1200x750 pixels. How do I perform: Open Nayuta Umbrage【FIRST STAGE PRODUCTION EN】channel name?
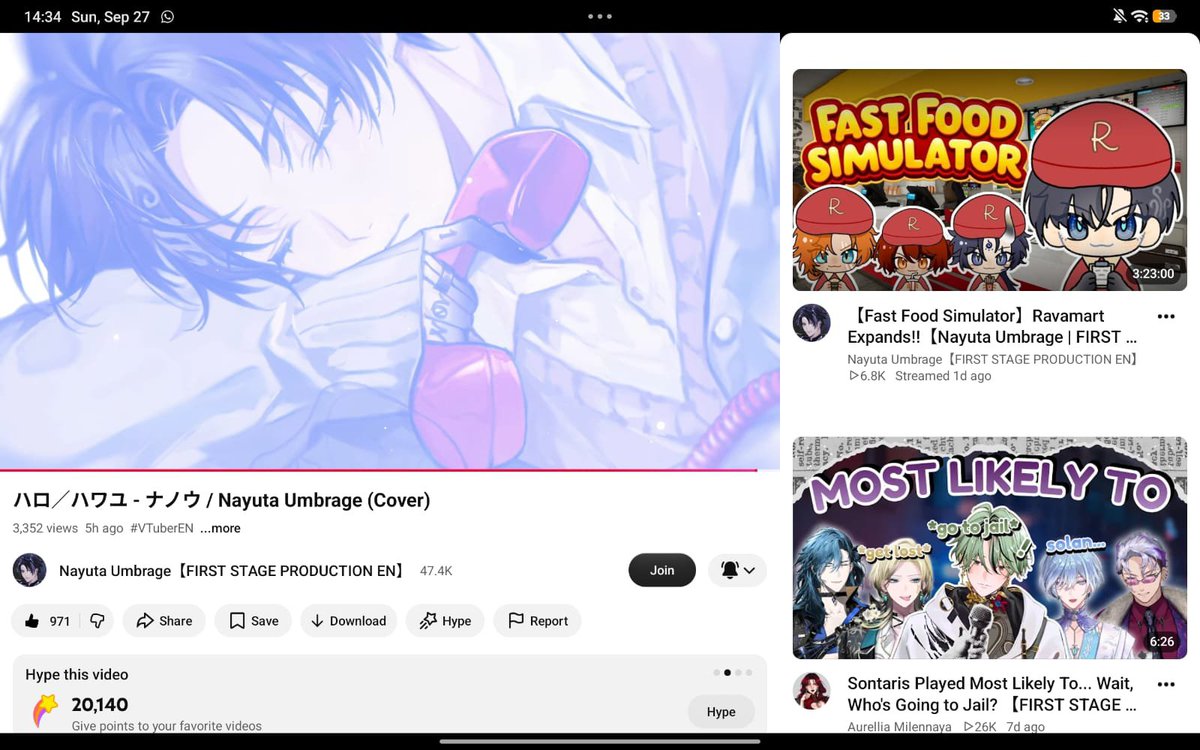coord(232,570)
